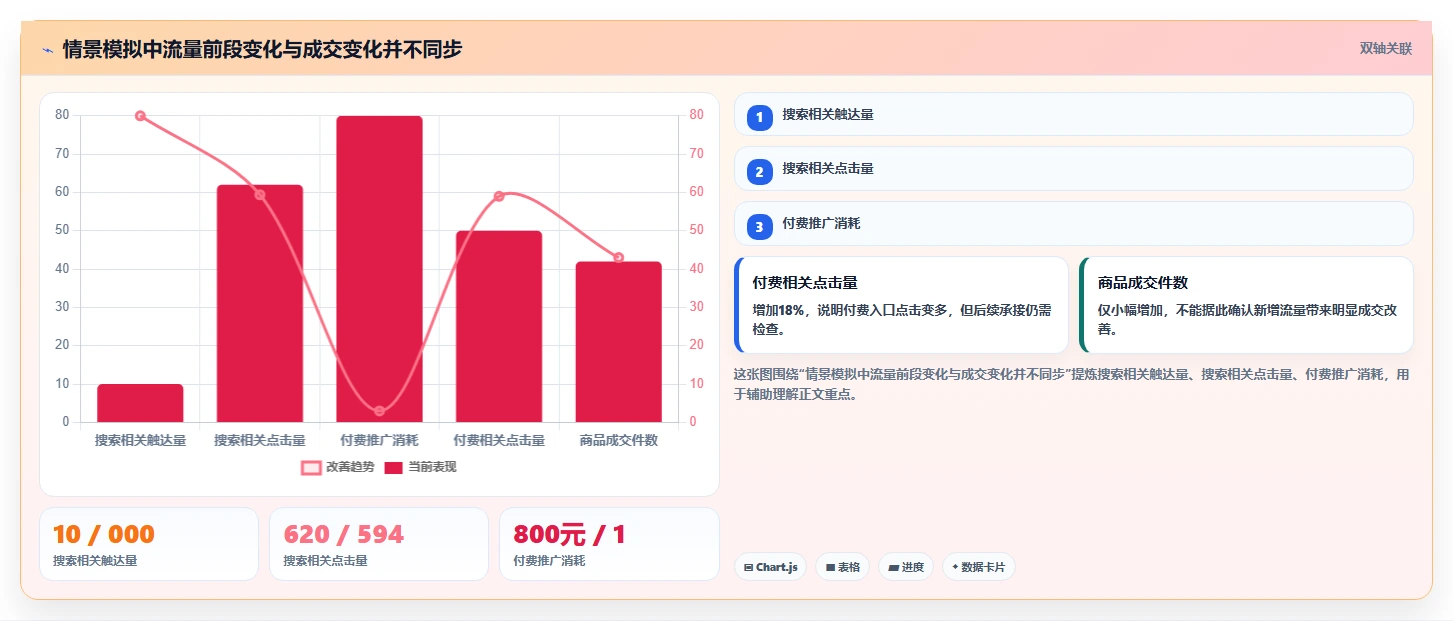Click the title 情景模拟中流量前段变化与成交变化并不同步
1453x621 pixels.
tap(262, 49)
